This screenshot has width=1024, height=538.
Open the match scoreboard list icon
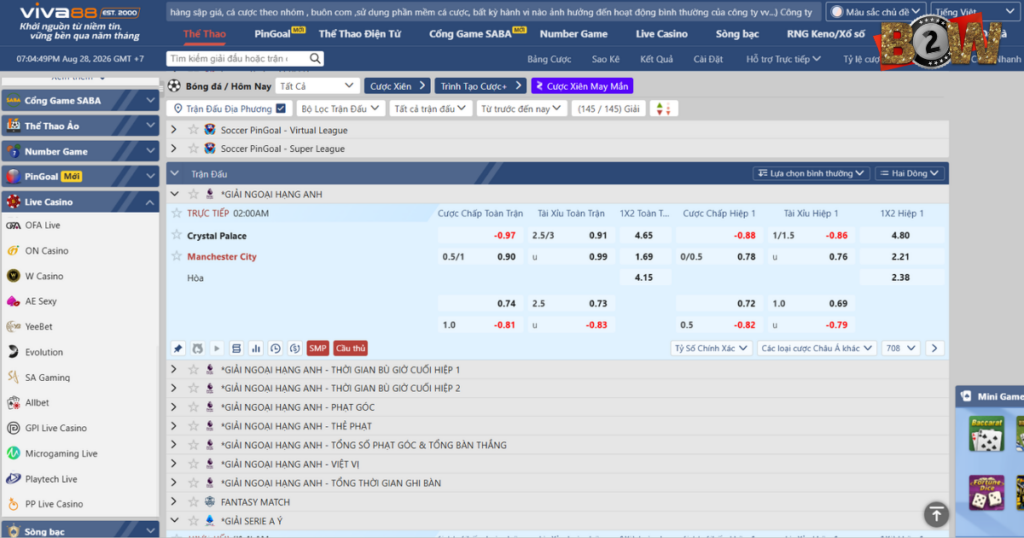[x=236, y=349]
